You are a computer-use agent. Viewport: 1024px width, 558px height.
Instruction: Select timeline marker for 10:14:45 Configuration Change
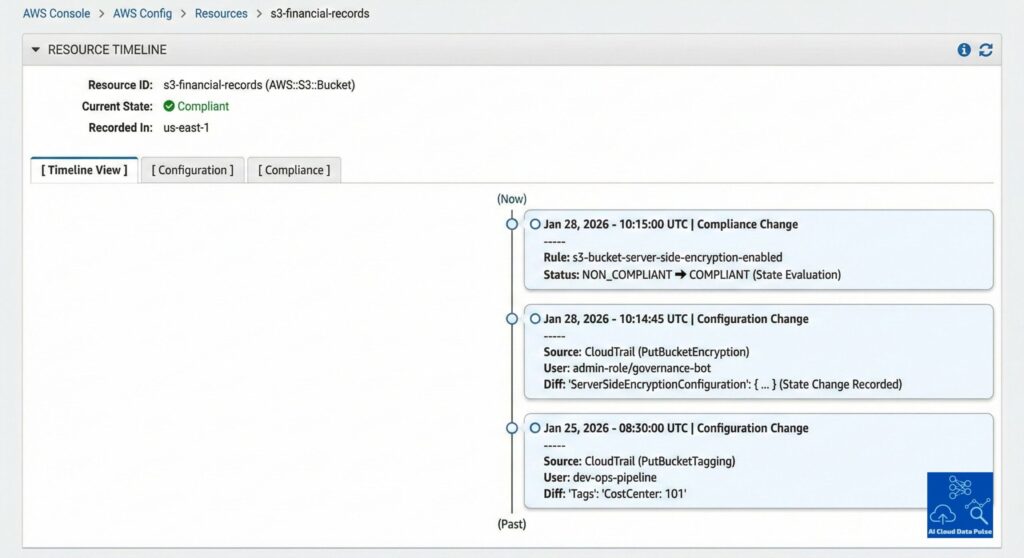tap(512, 319)
